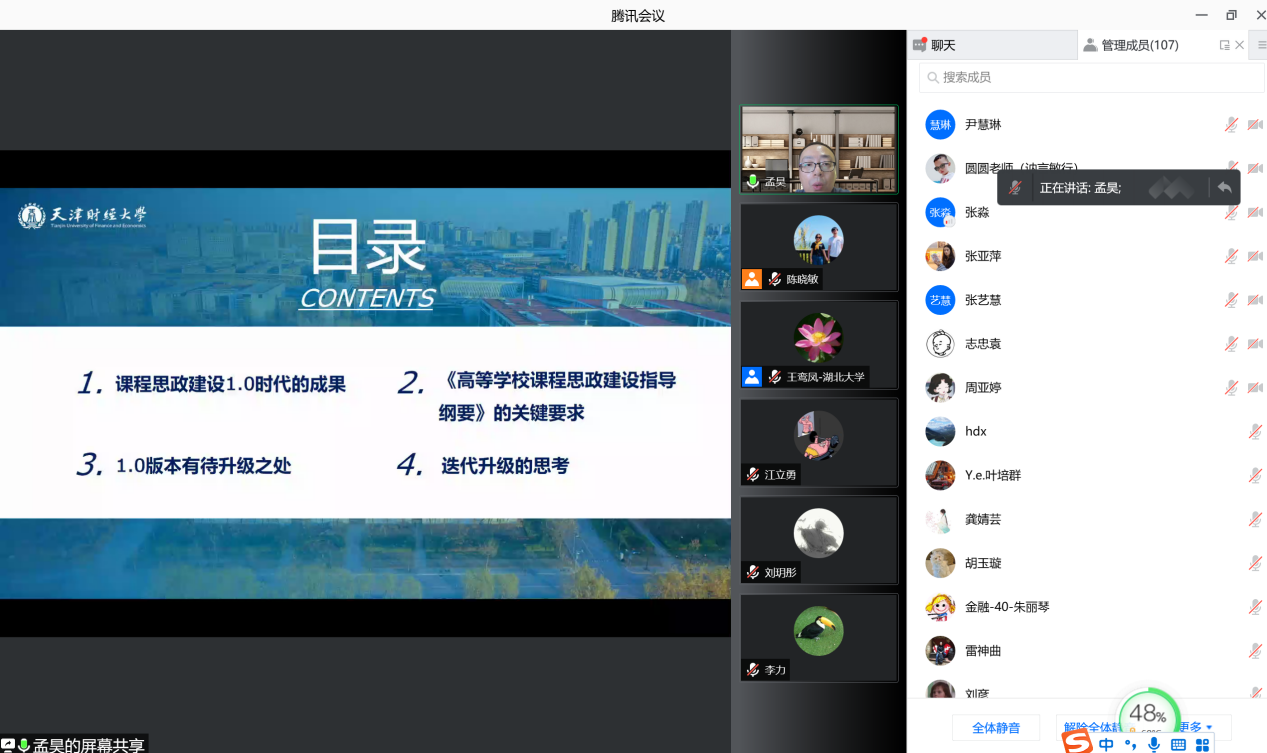The height and width of the screenshot is (753, 1267).
Task: Close the members side panel
Action: [1240, 45]
